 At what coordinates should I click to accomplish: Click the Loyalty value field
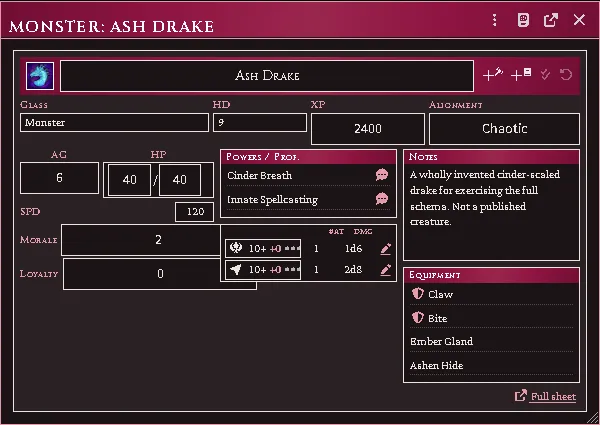pos(160,274)
